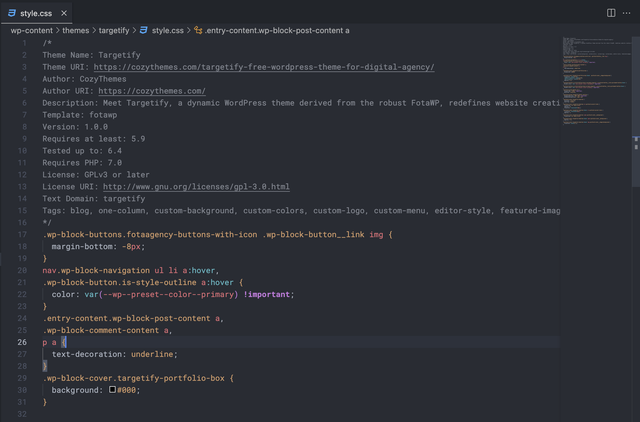Screen dimensions: 640x422
Task: Expand breadcrumb chevron after themes
Action: point(94,31)
